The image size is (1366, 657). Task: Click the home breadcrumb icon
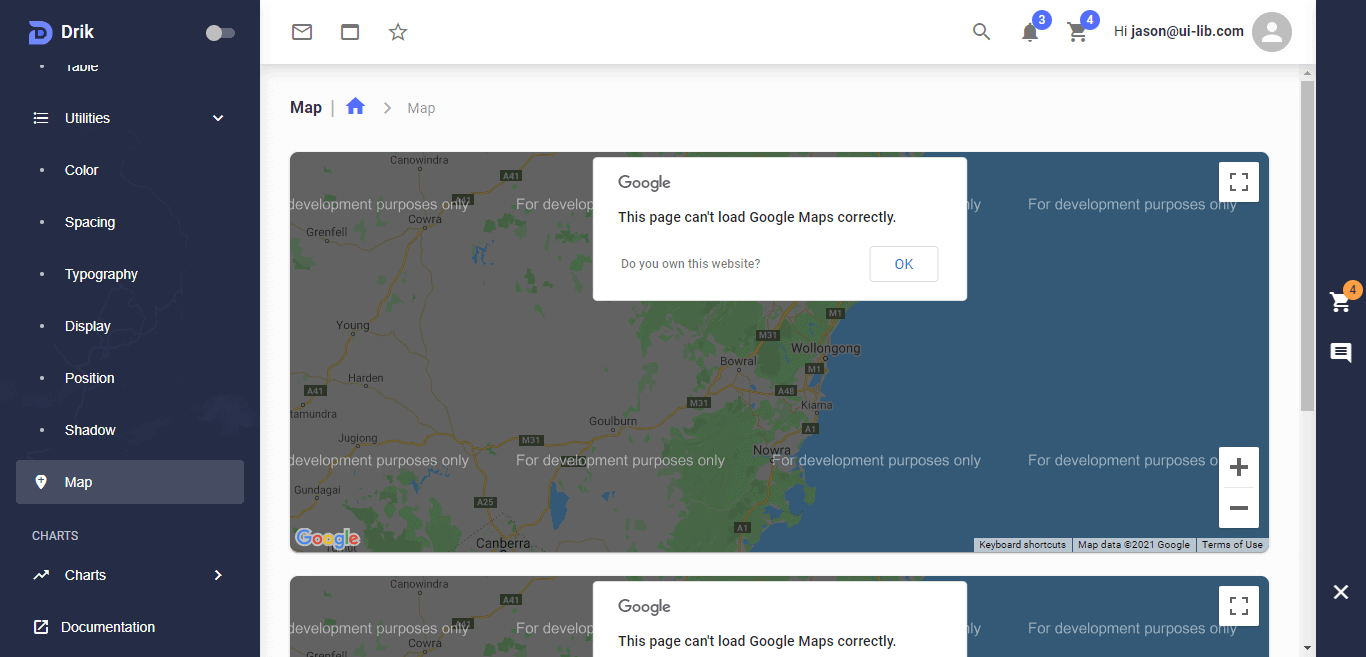[355, 106]
